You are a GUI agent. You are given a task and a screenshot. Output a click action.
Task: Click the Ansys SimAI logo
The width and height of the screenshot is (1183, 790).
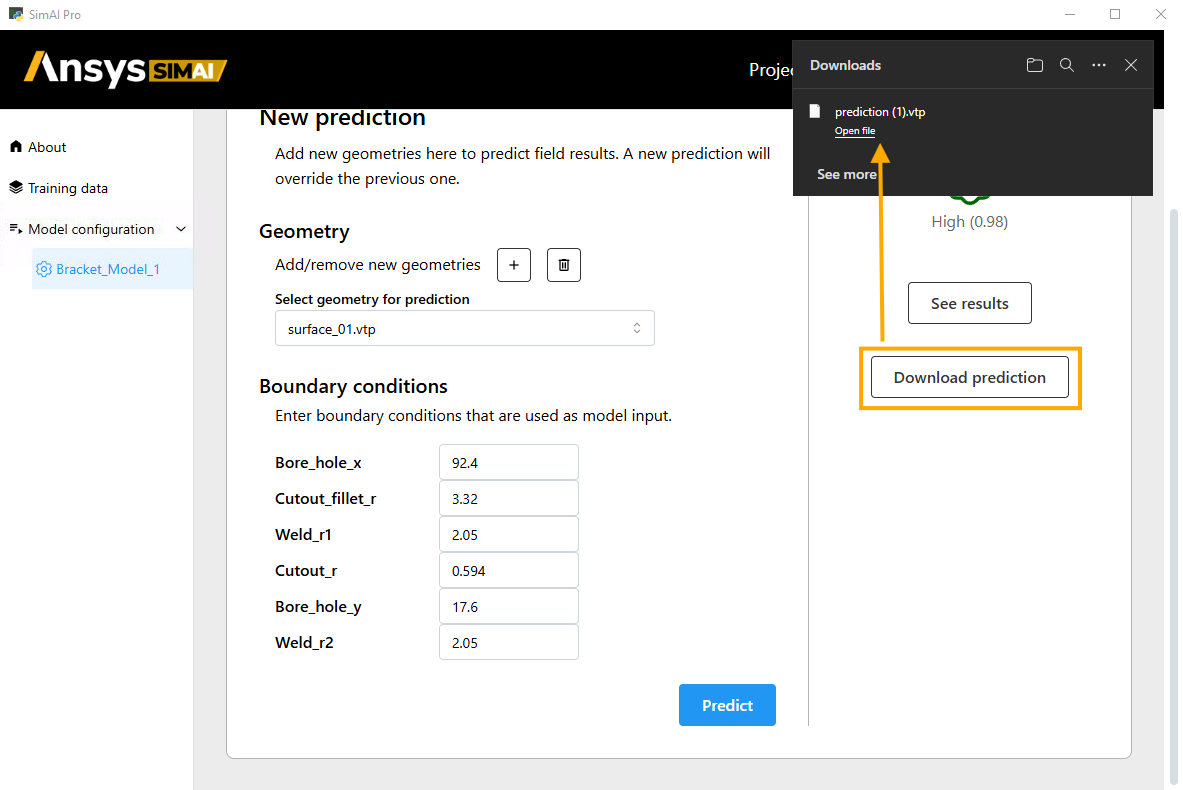(x=126, y=69)
